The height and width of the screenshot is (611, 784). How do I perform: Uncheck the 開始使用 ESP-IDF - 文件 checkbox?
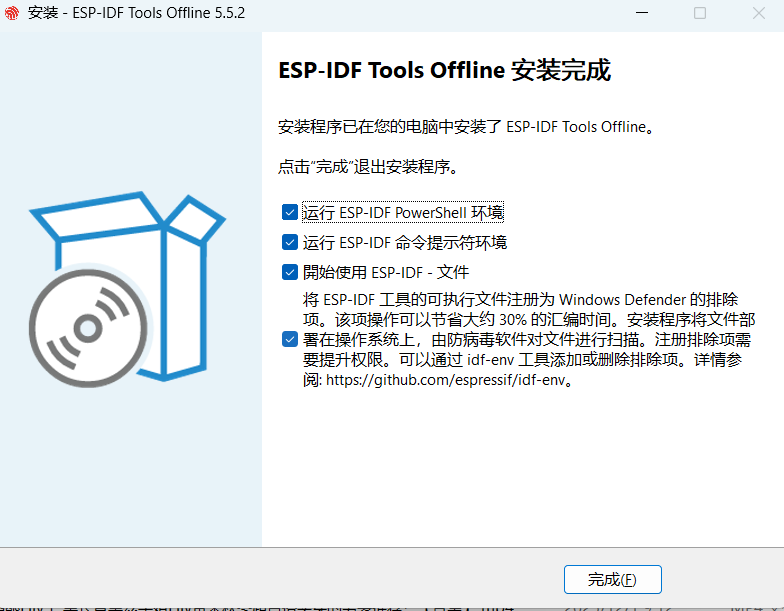point(290,272)
